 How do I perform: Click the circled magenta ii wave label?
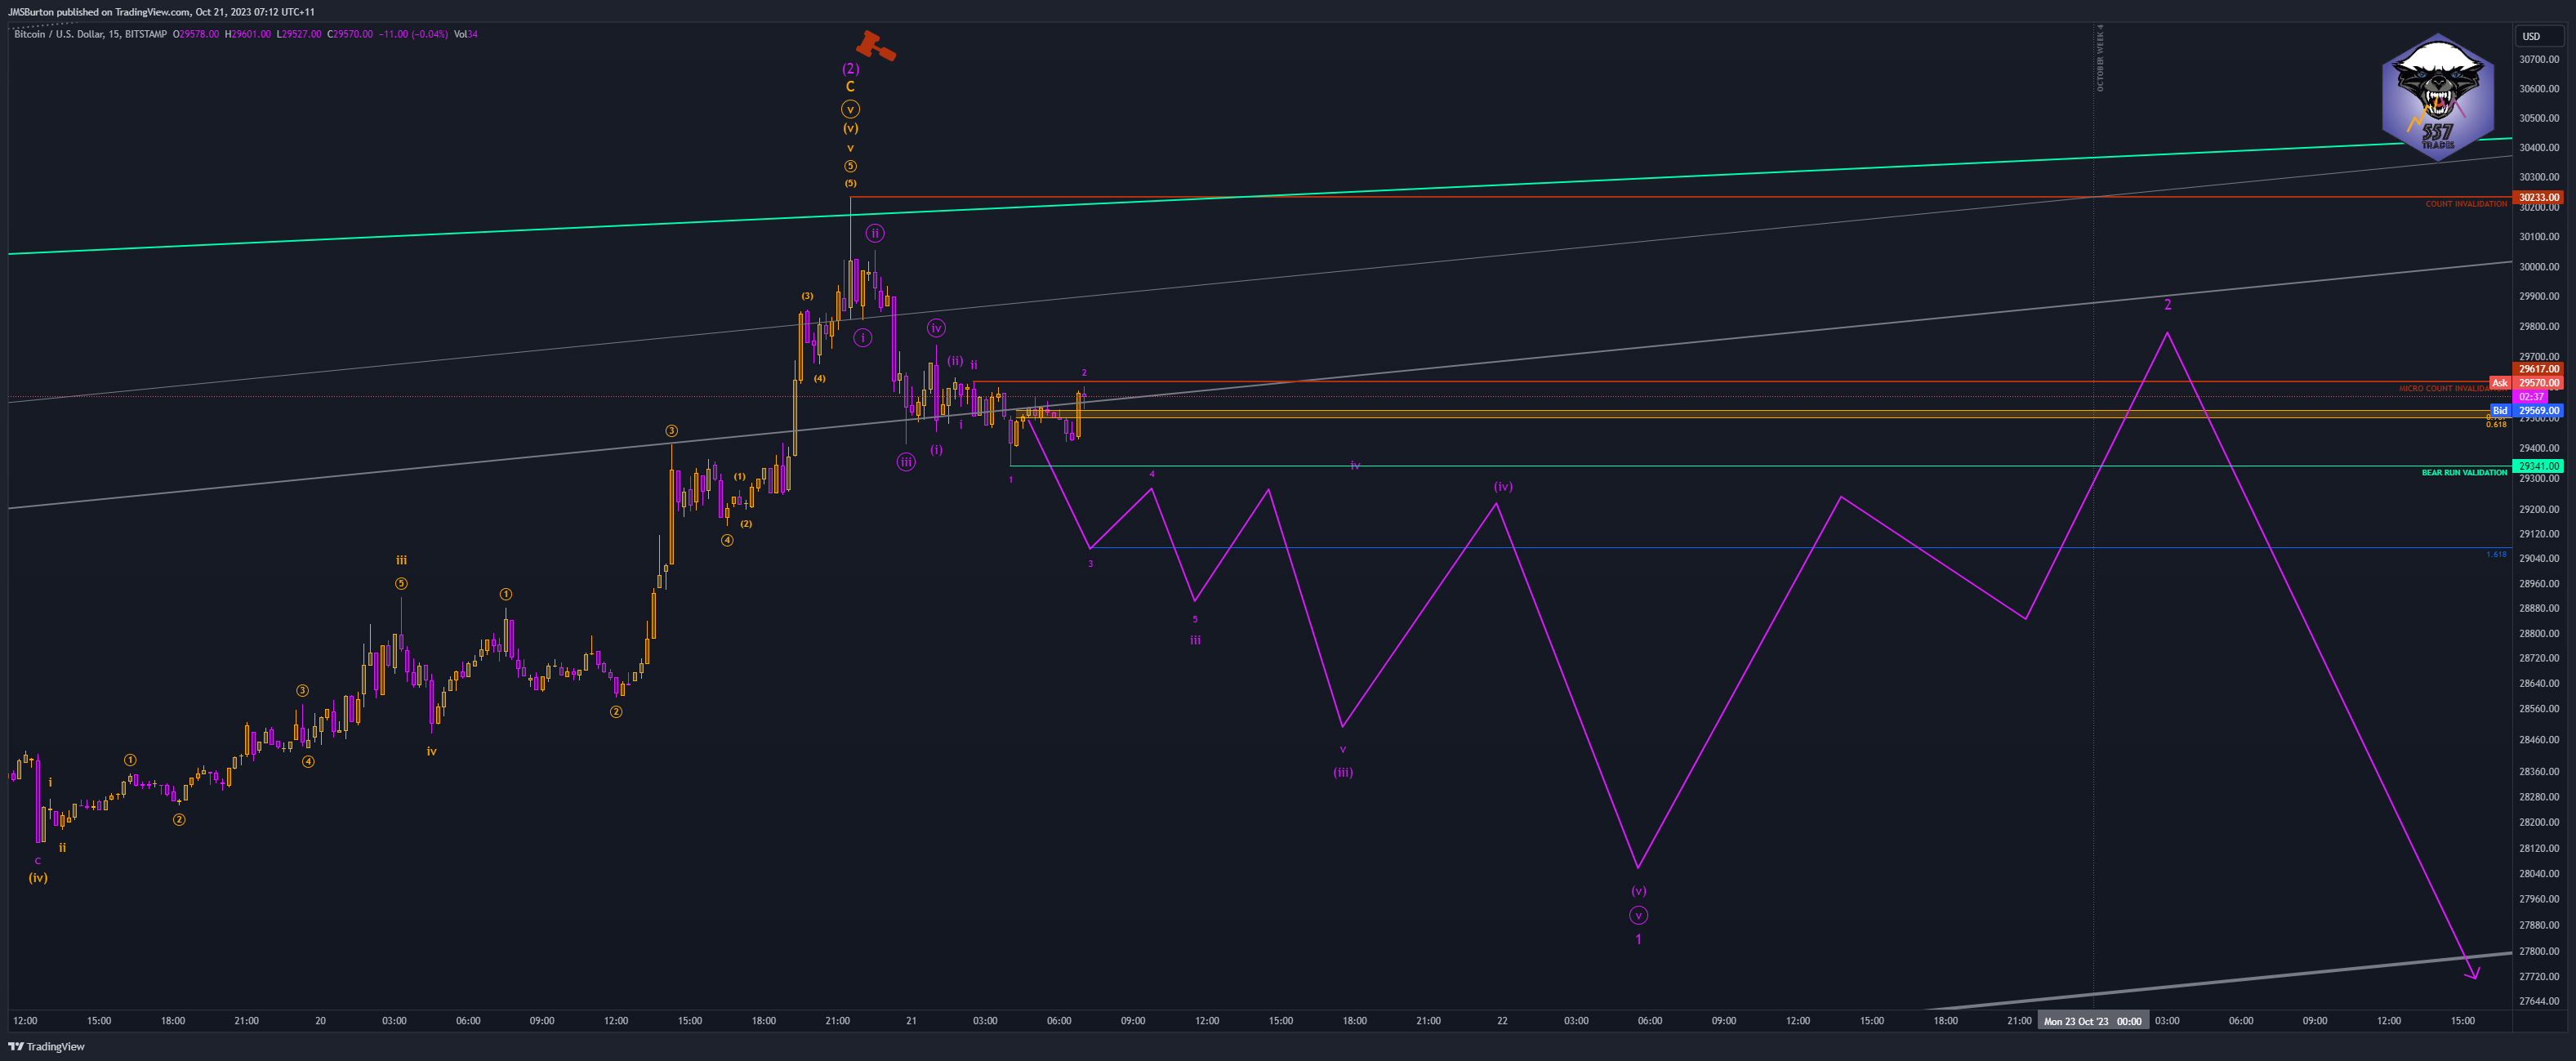875,234
